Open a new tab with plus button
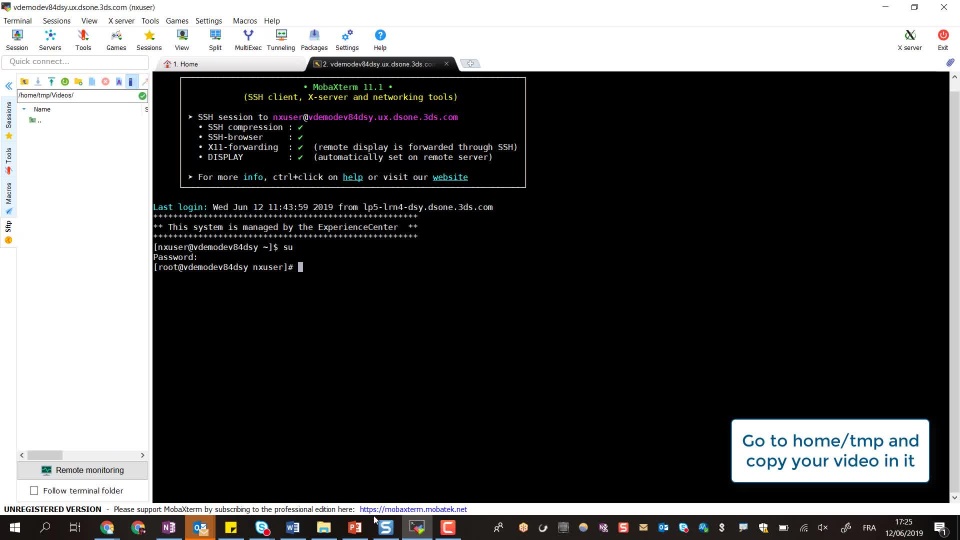 (470, 64)
